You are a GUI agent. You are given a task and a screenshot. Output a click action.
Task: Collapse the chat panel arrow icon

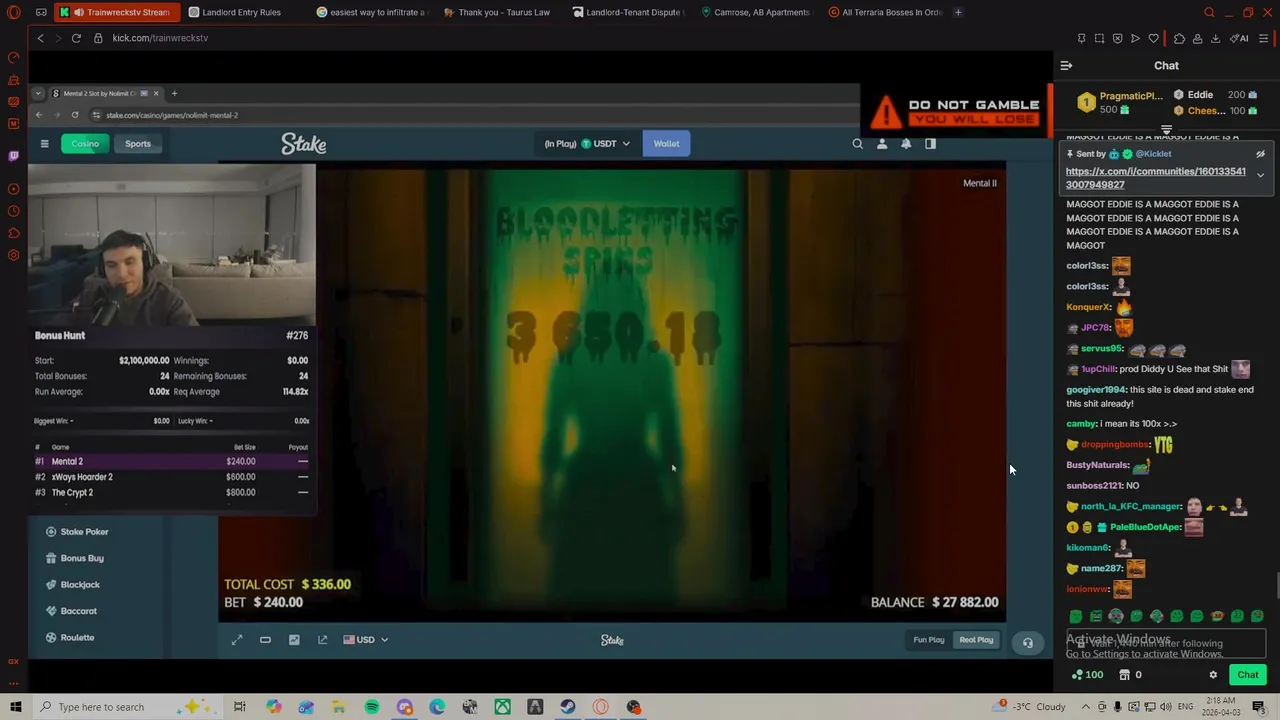[x=1066, y=65]
